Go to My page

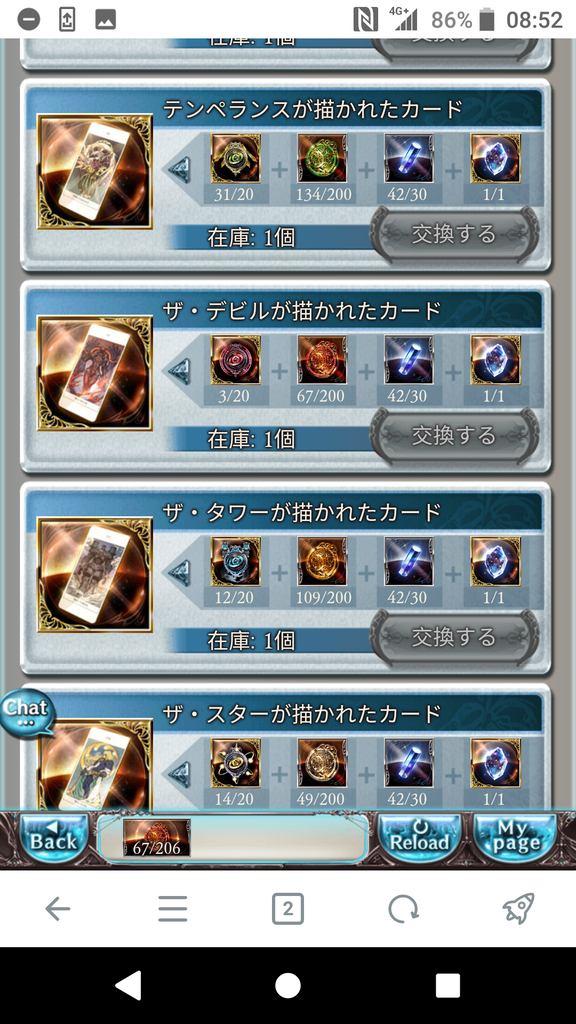click(515, 838)
